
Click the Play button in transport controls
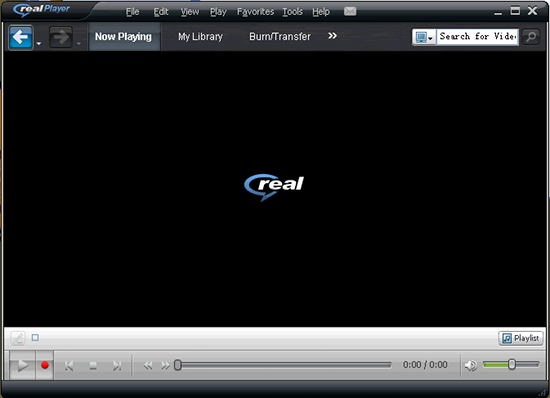click(22, 365)
